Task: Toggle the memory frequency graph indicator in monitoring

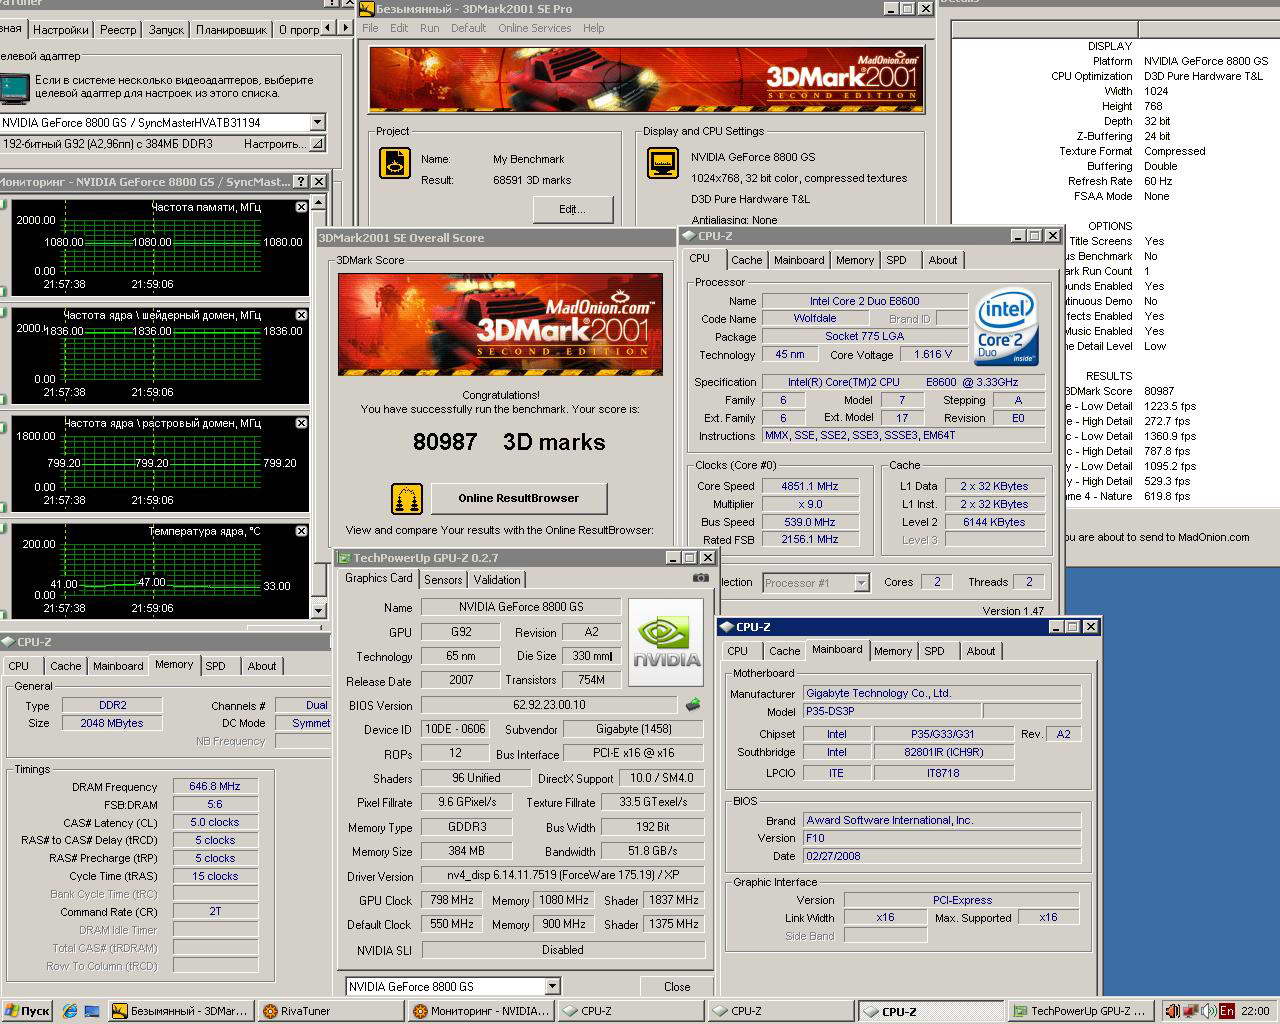Action: [3, 205]
